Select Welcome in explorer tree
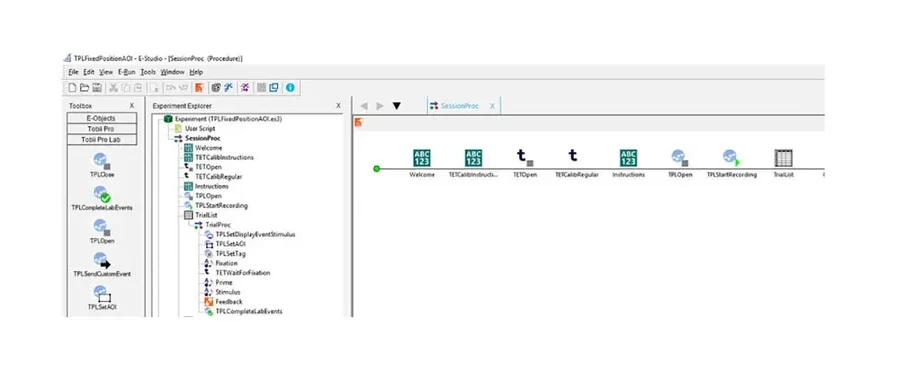This screenshot has width=906, height=378. [203, 148]
